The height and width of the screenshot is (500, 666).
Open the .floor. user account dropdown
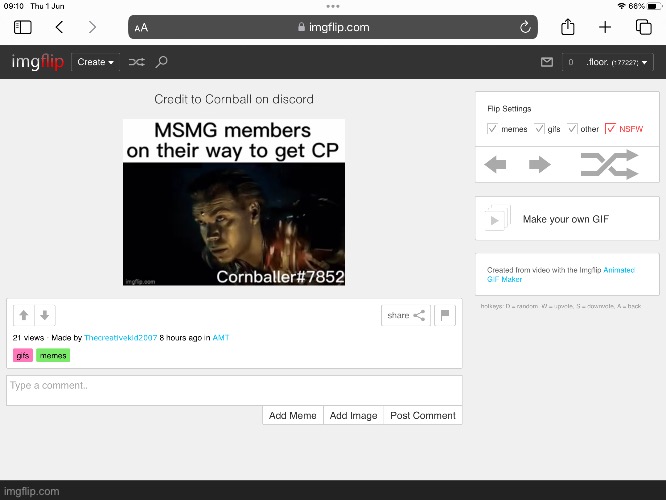(x=616, y=62)
